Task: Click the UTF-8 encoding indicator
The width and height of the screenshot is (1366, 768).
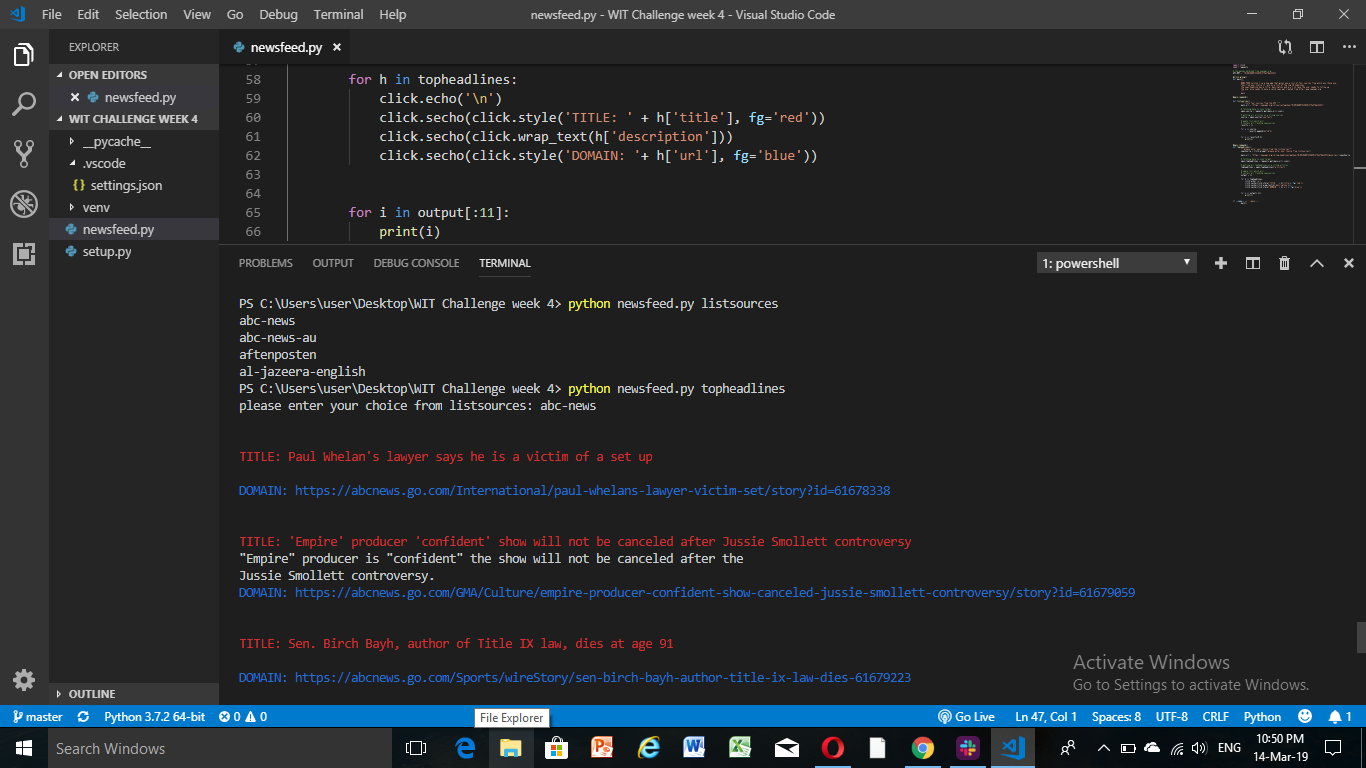Action: click(x=1171, y=717)
